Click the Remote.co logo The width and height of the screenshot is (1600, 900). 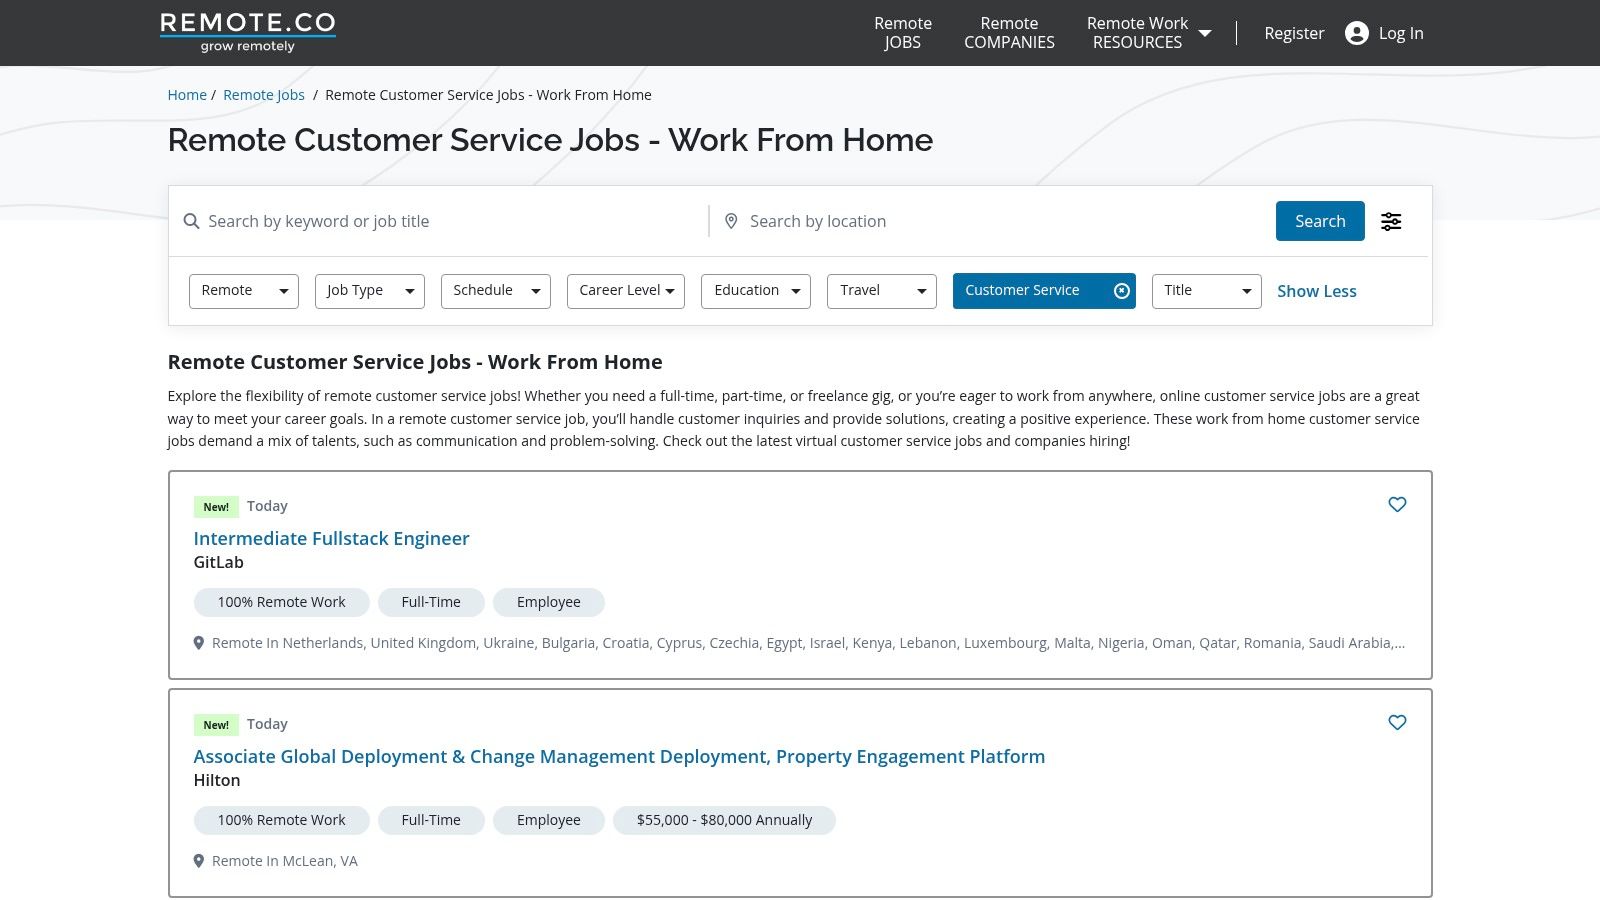coord(247,32)
